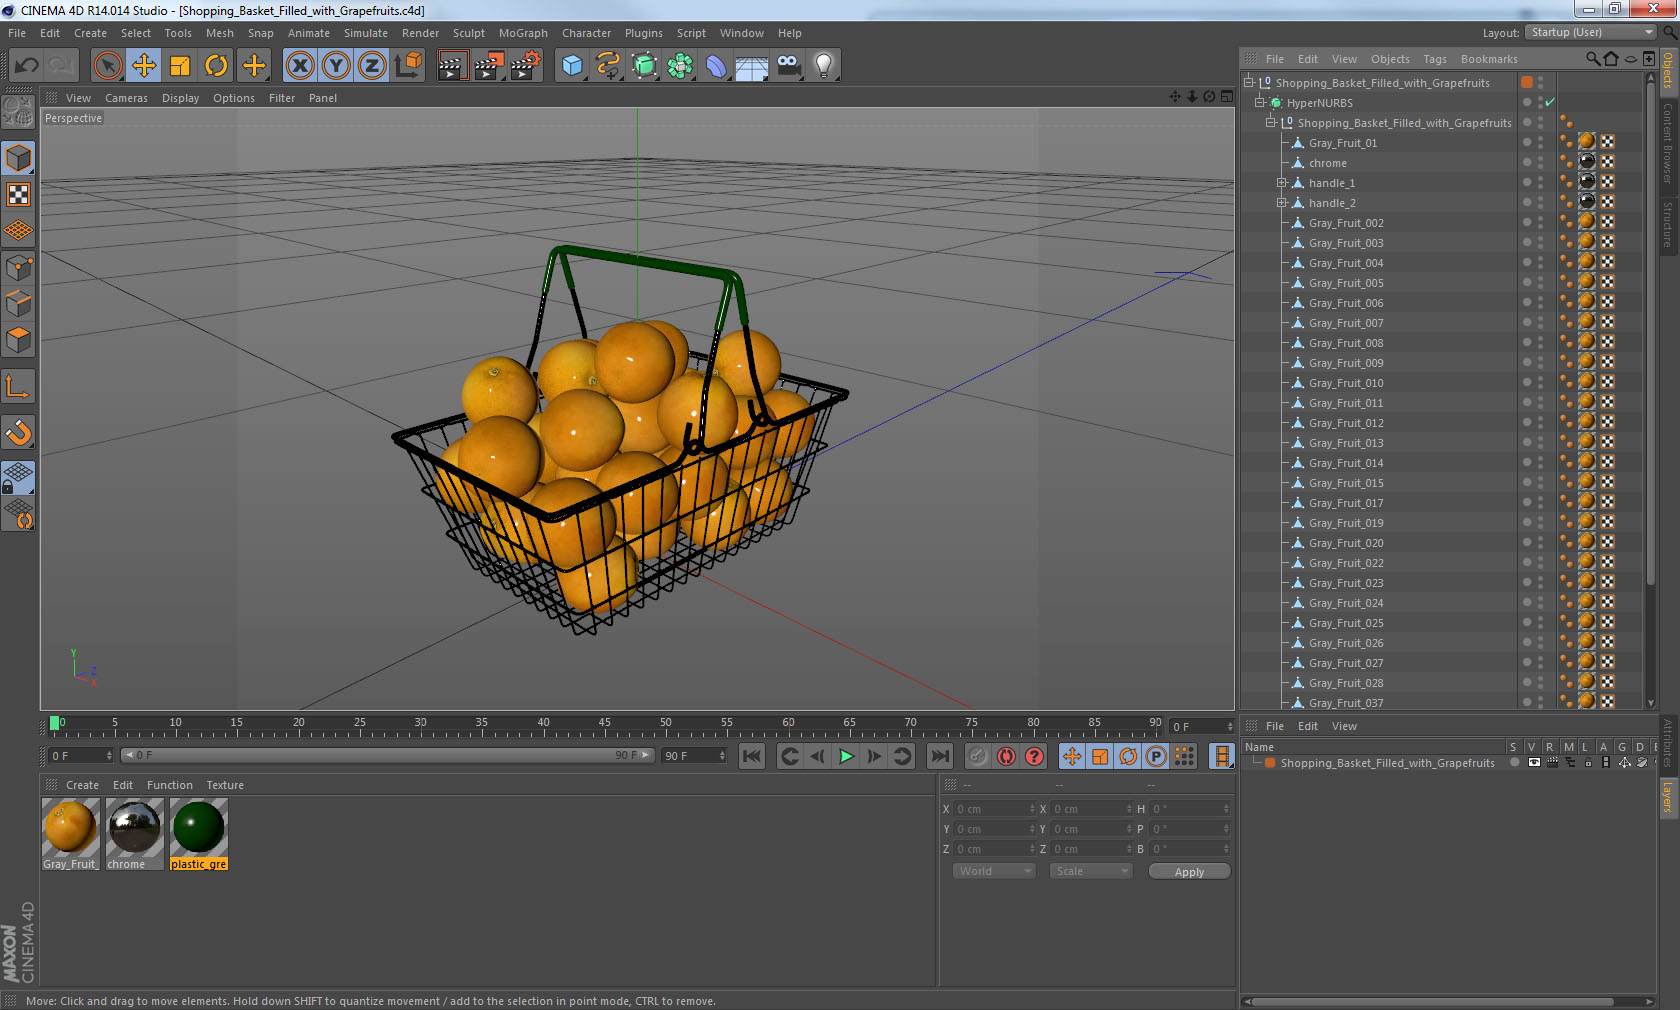Open the Layout dropdown Startup (User)
Screen dimensions: 1680x1010
click(1592, 33)
